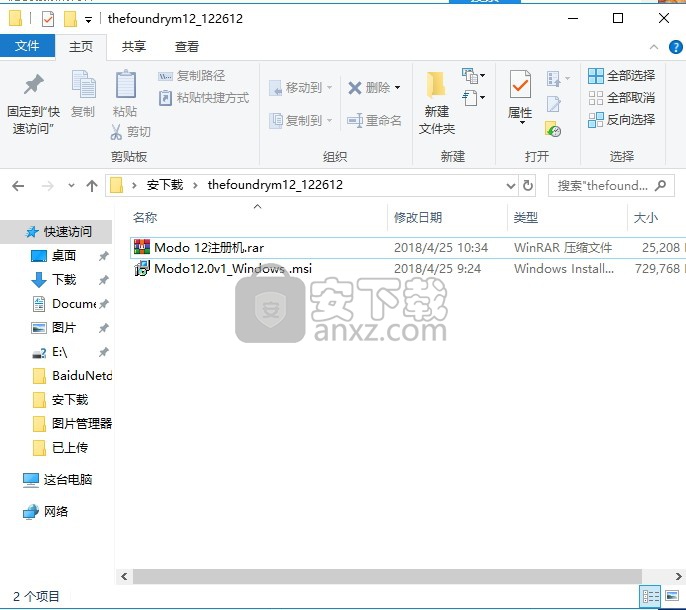Click scroll right arrow of file list
This screenshot has height=610, width=686.
click(679, 576)
